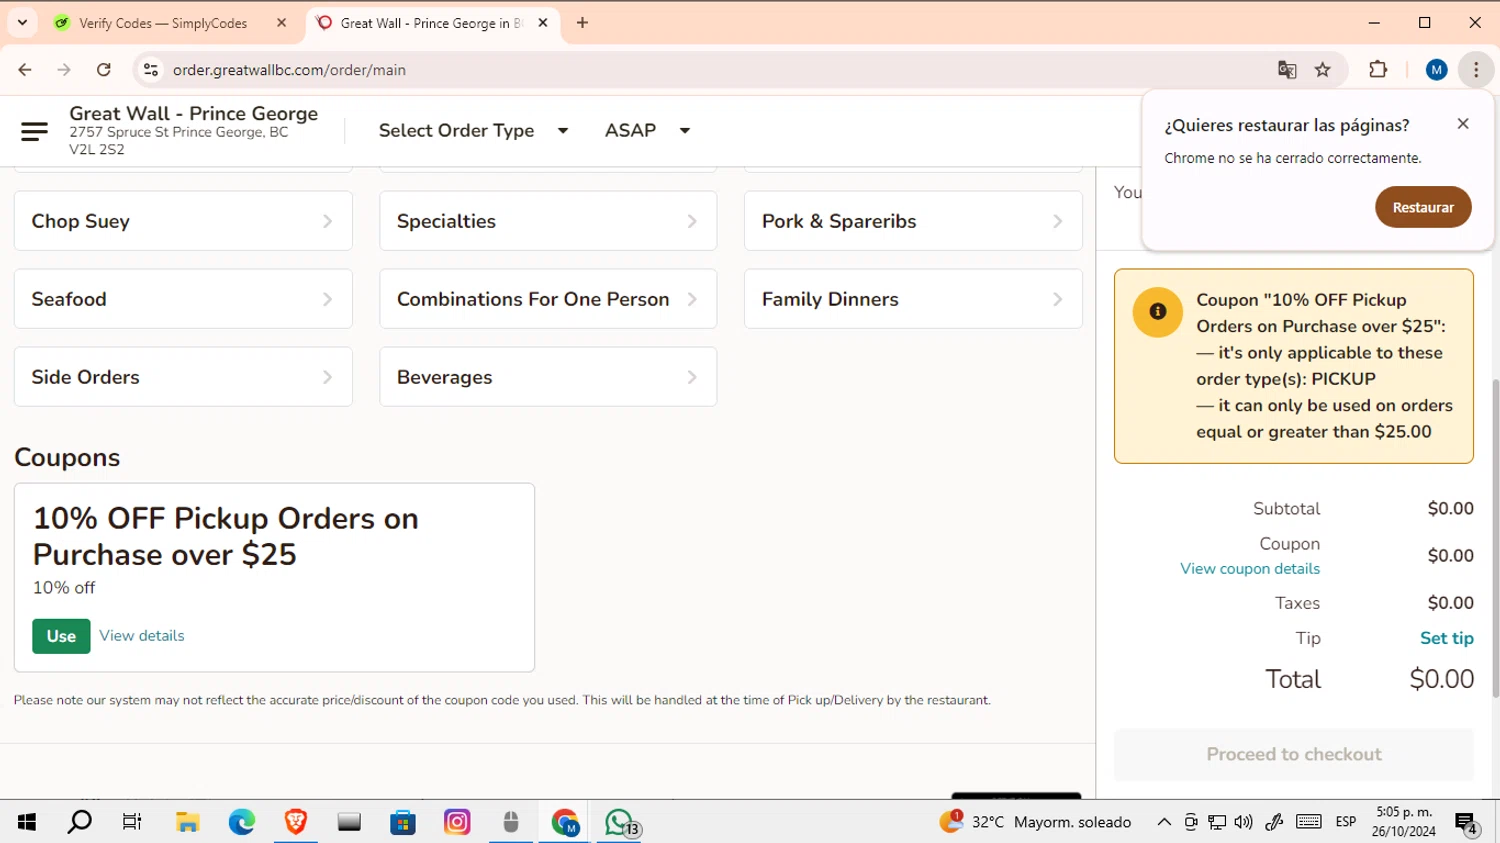Viewport: 1500px width, 843px height.
Task: Expand the Beverages chevron
Action: click(x=692, y=377)
